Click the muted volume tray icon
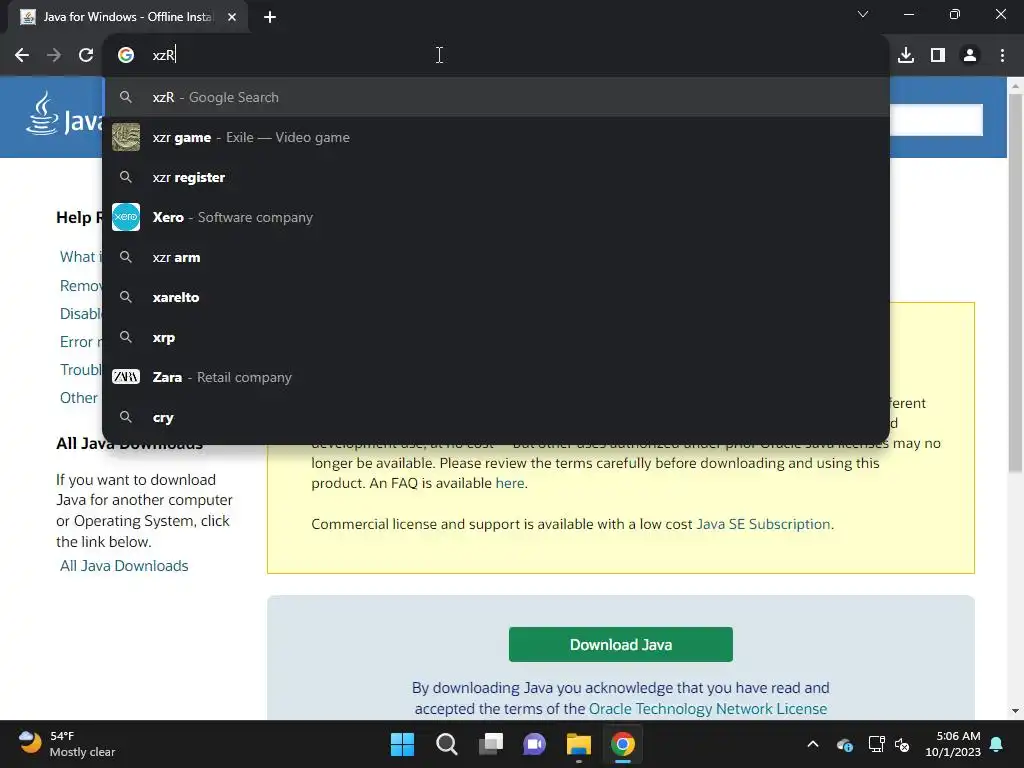 pos(903,744)
